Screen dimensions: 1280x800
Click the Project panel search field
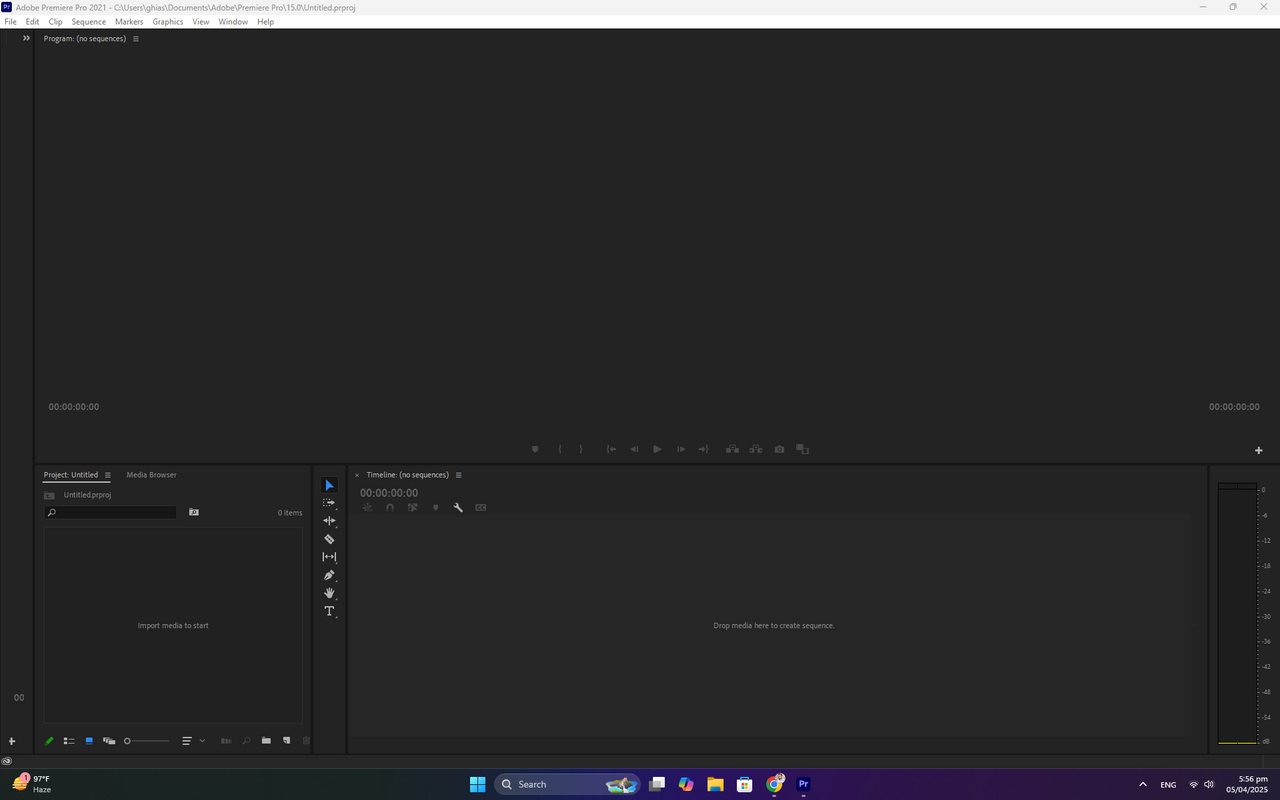click(110, 512)
